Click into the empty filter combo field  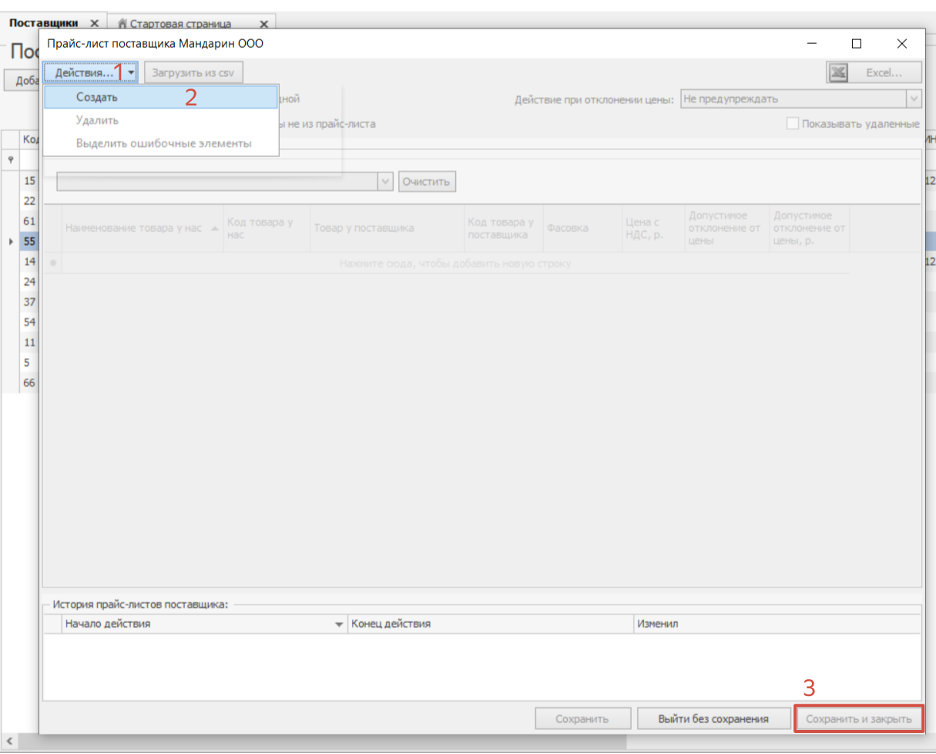[217, 181]
